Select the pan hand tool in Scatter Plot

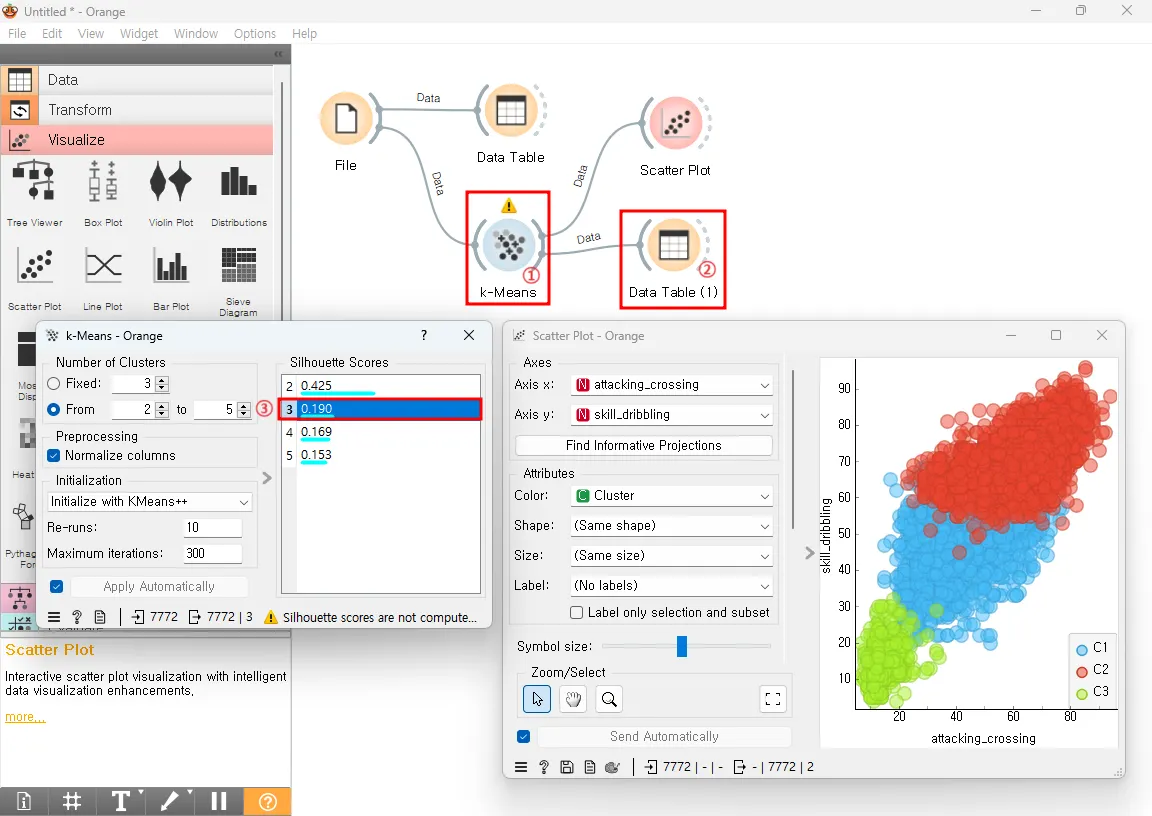pyautogui.click(x=573, y=699)
